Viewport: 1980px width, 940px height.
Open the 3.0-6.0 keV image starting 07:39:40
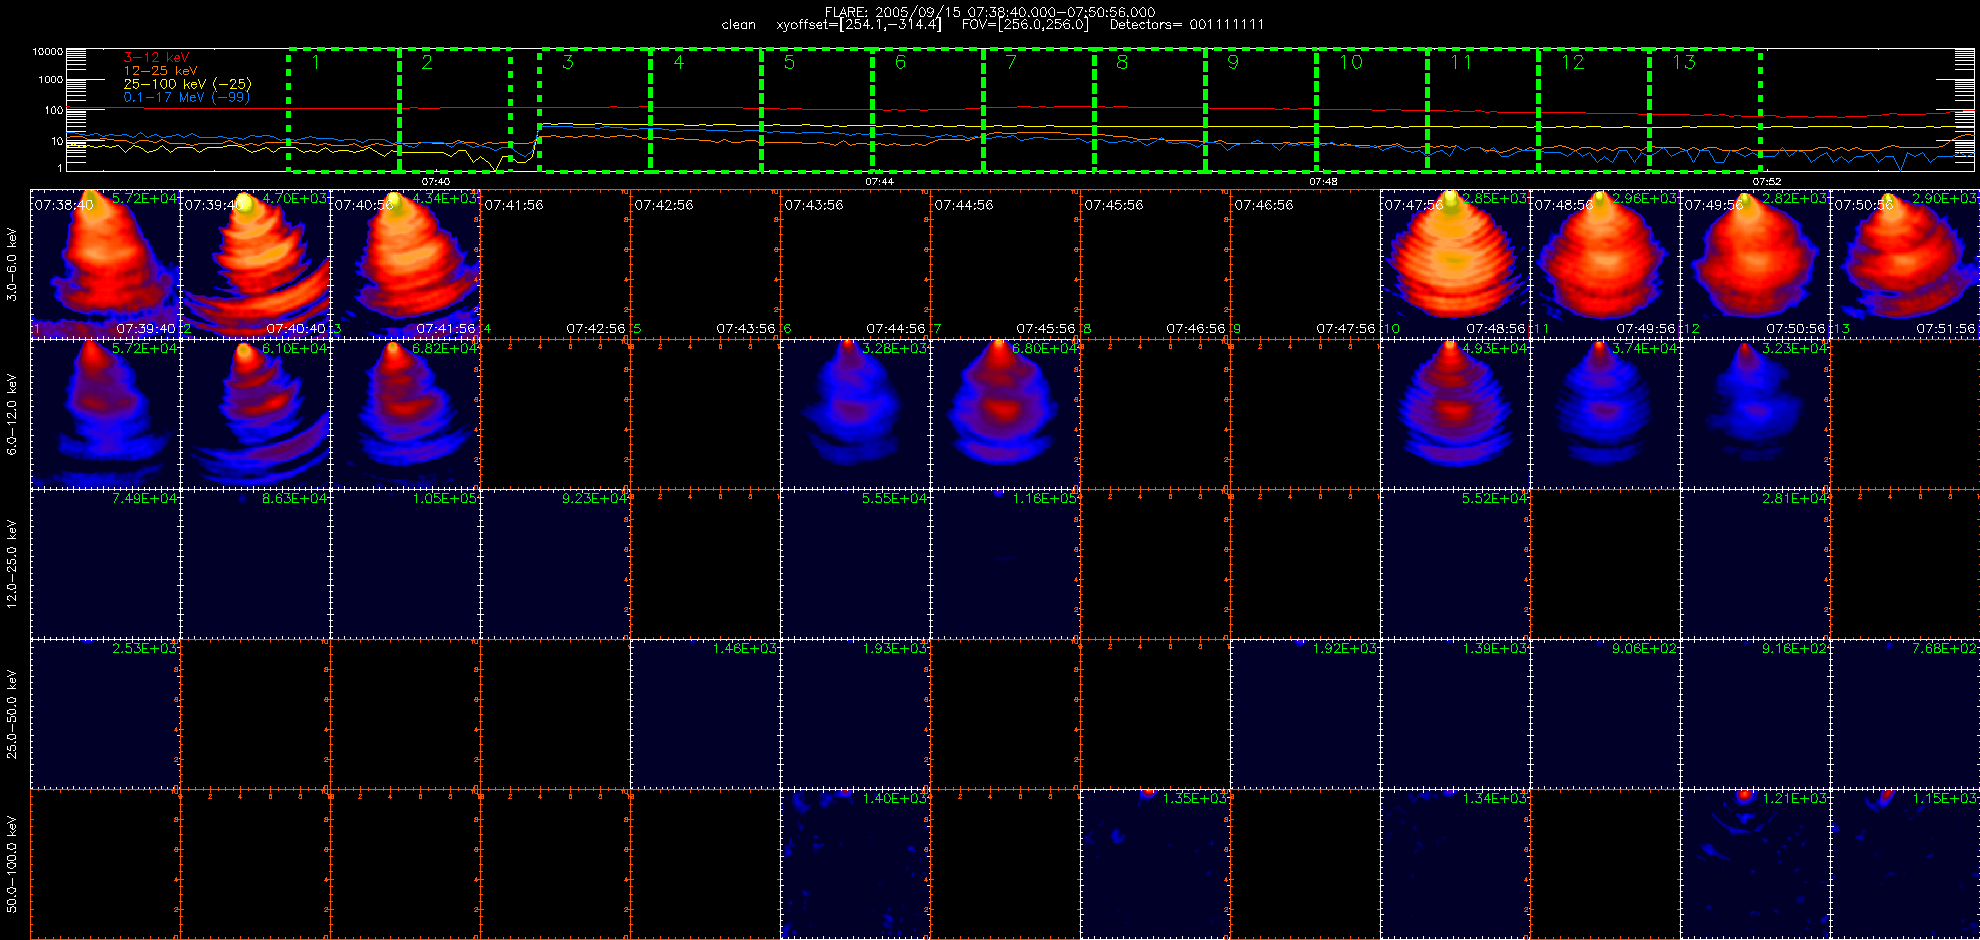(255, 264)
